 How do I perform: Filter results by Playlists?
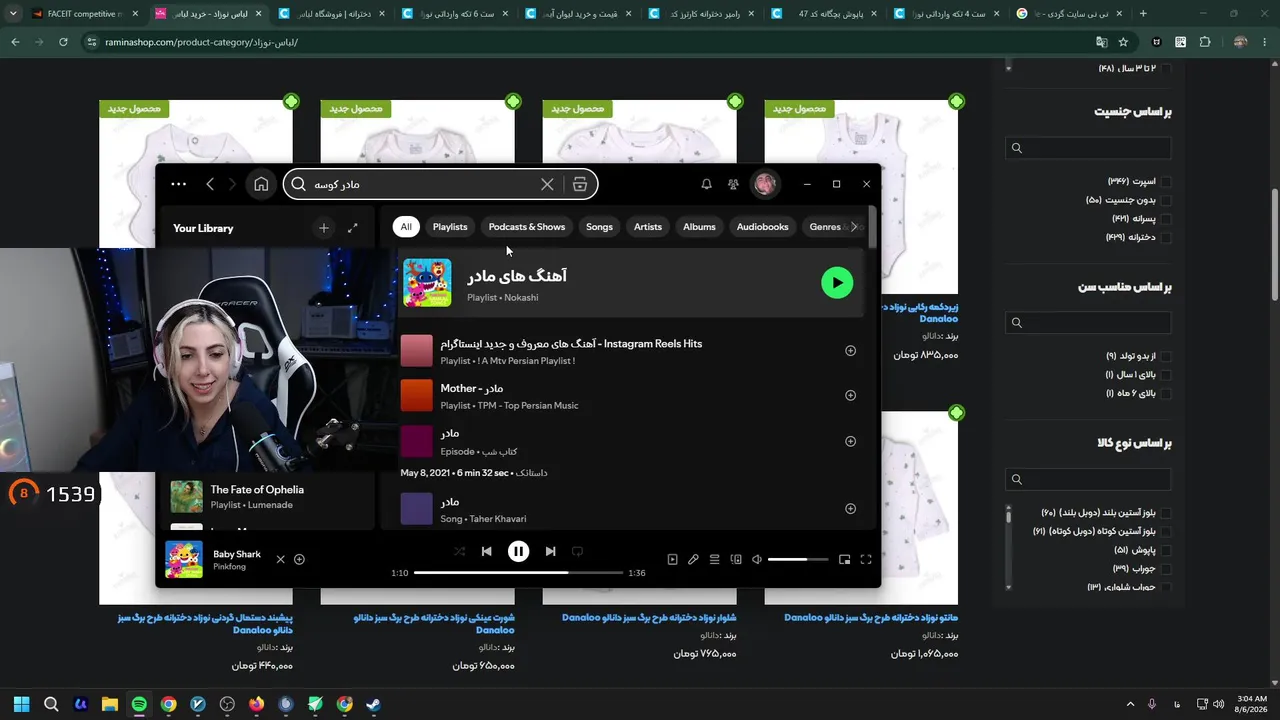[450, 227]
